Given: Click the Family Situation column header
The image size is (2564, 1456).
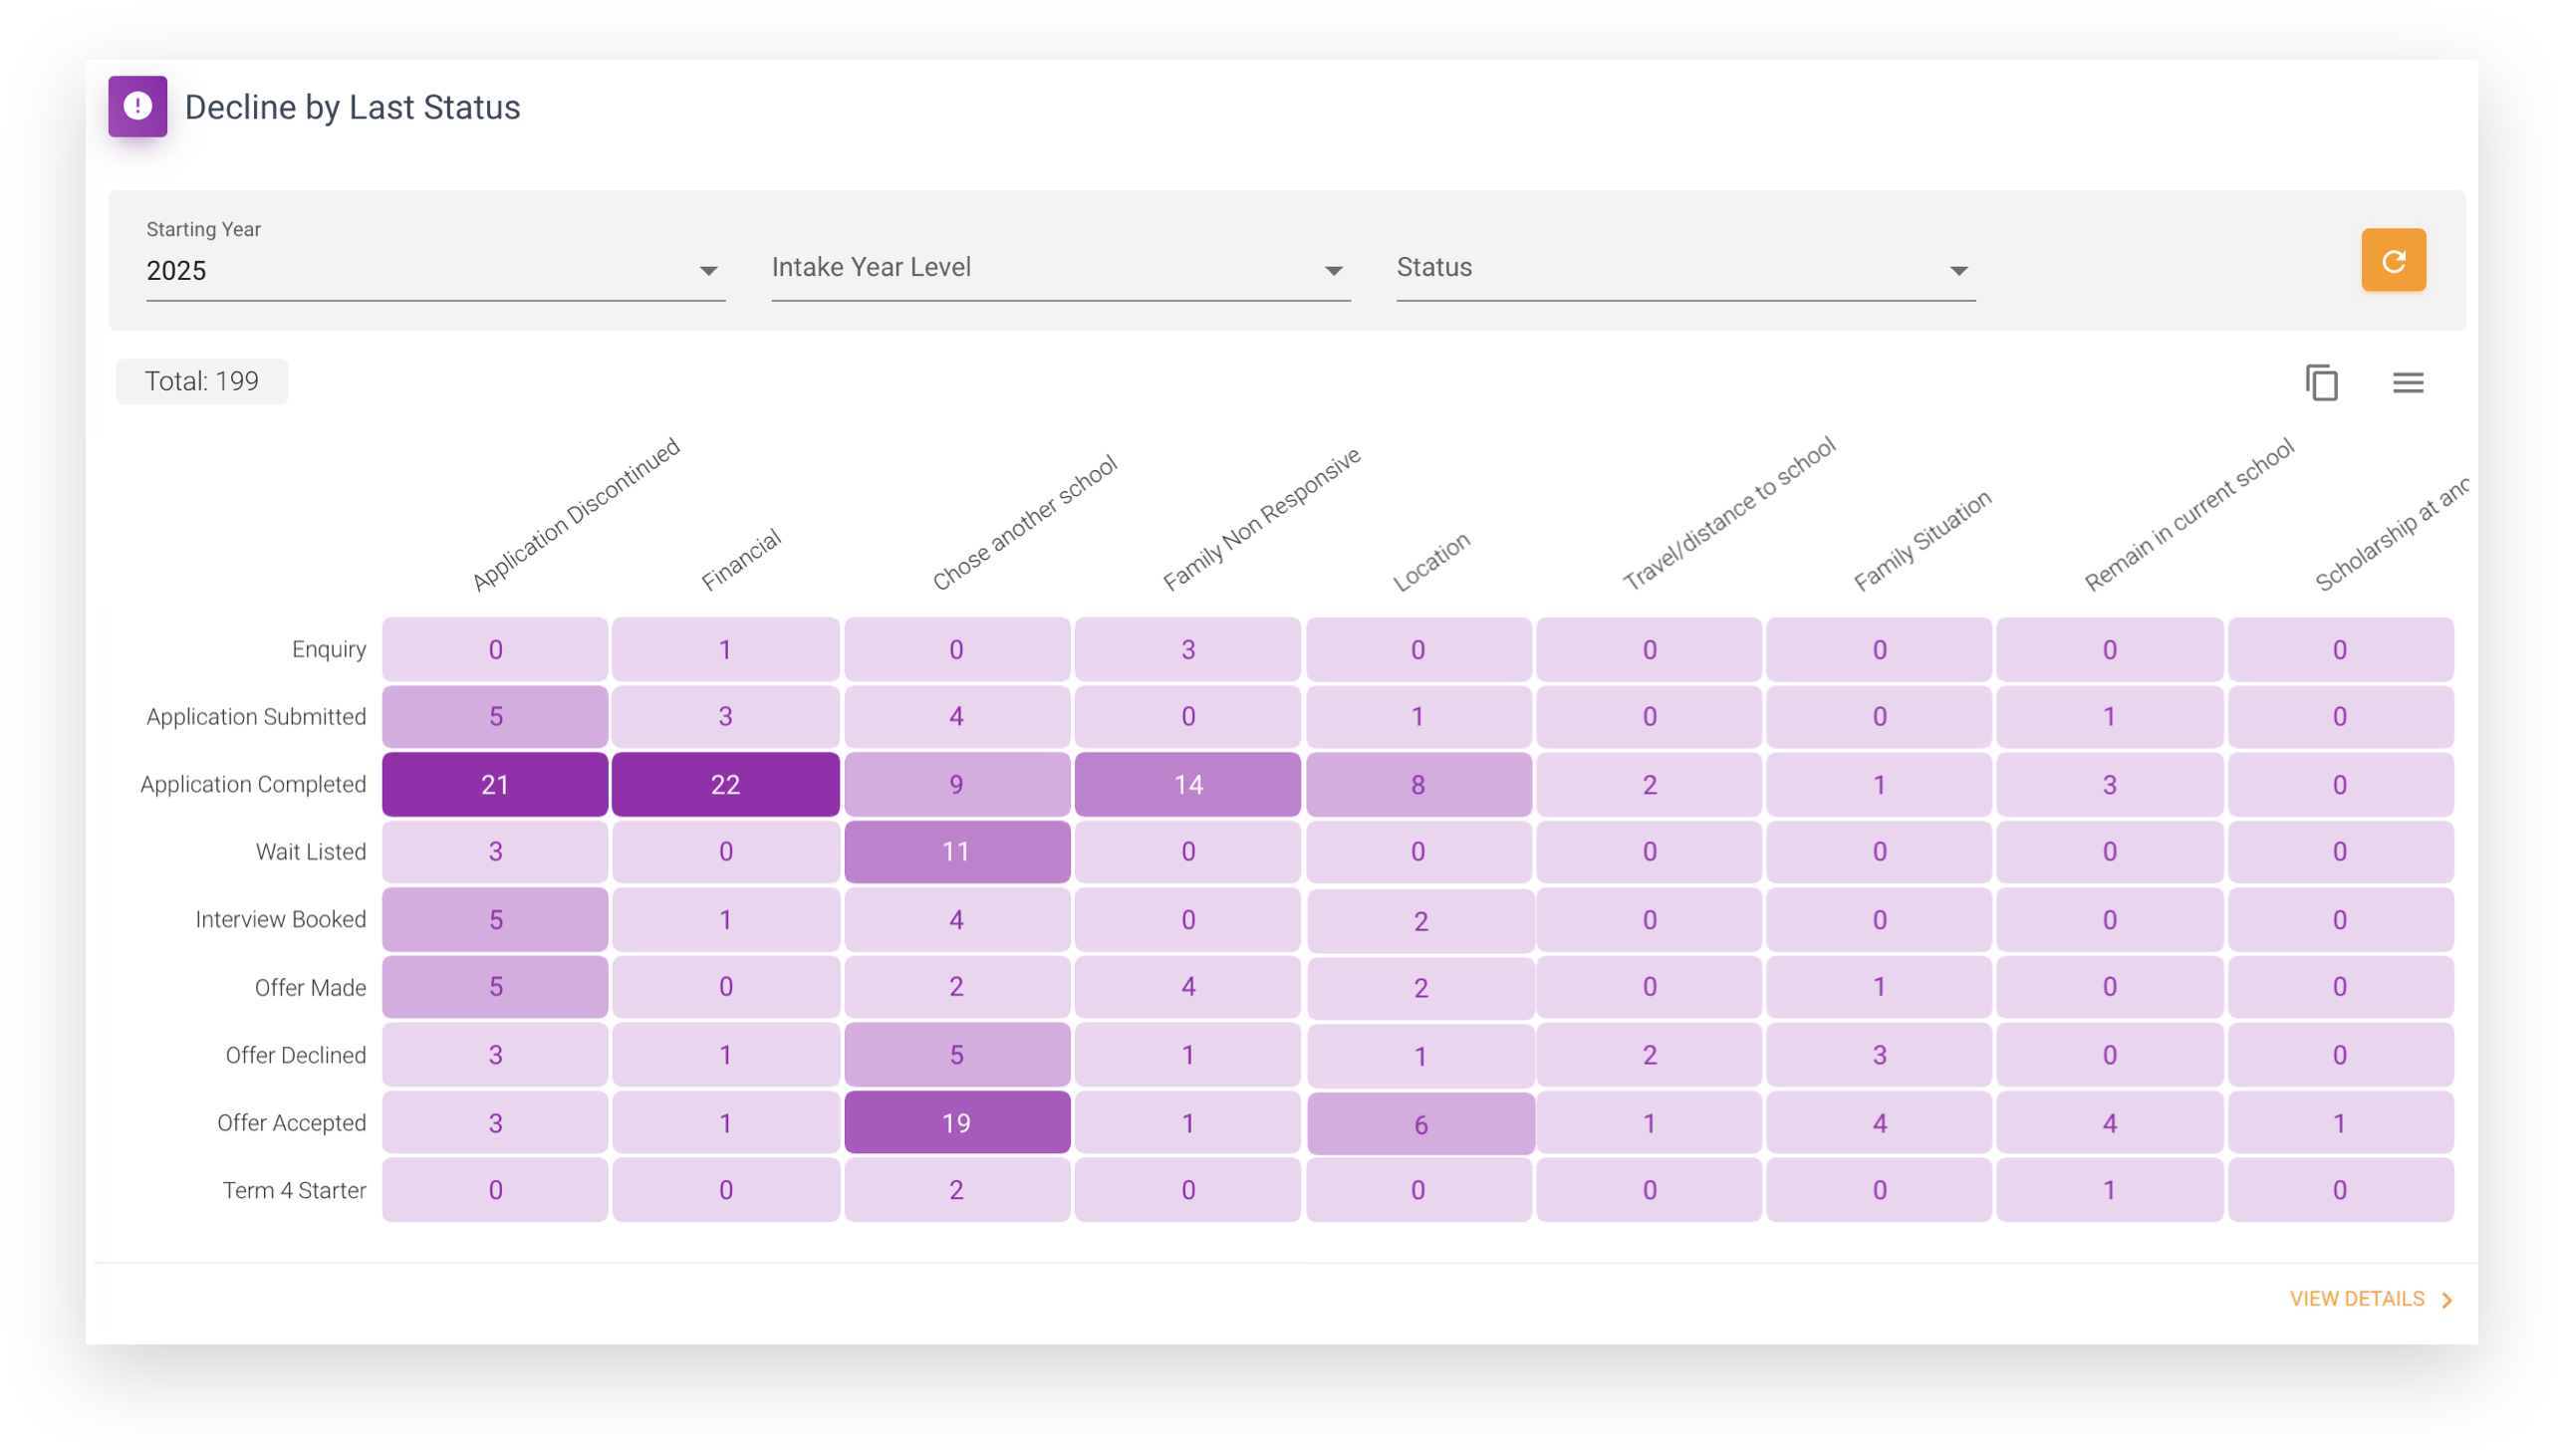Looking at the screenshot, I should point(1920,540).
